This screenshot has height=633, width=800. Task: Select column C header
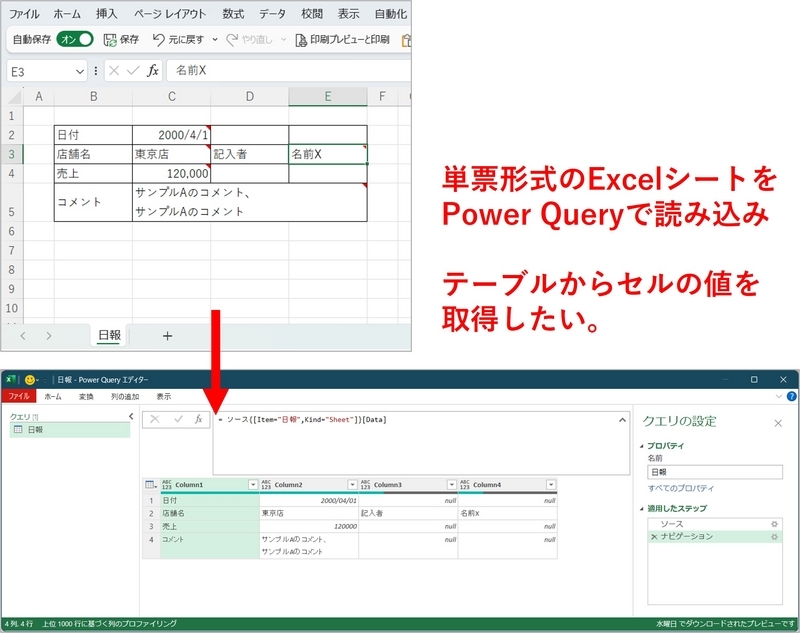(171, 96)
